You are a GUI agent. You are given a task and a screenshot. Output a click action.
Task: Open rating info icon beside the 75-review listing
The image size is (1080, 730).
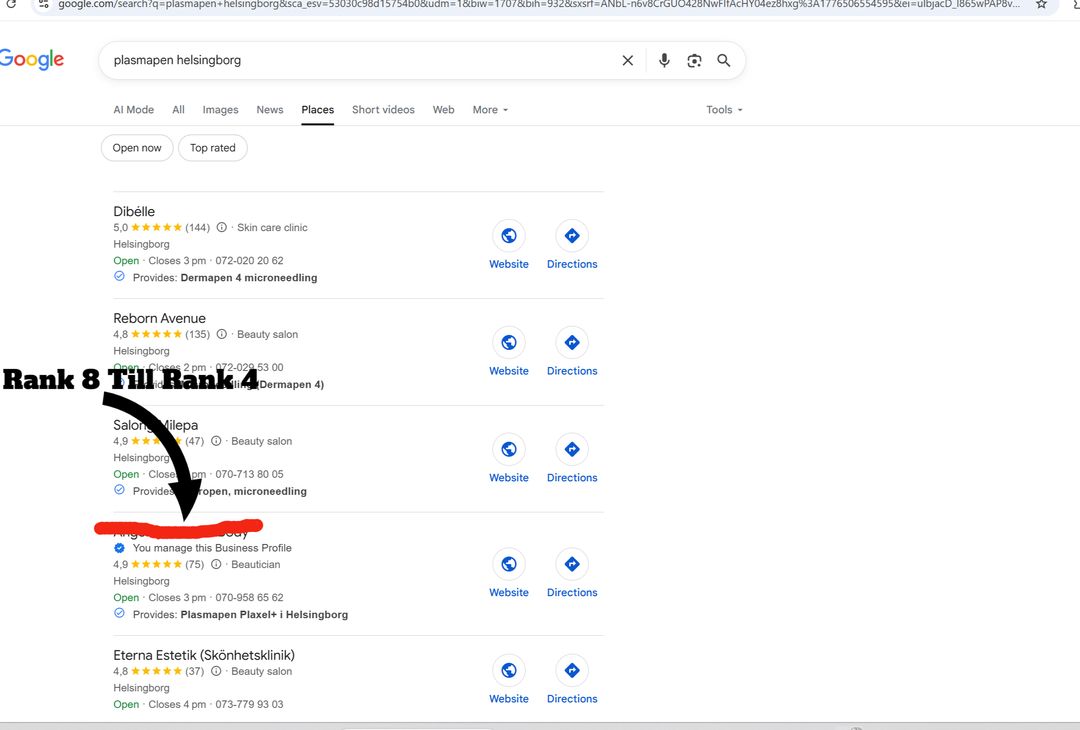point(216,564)
